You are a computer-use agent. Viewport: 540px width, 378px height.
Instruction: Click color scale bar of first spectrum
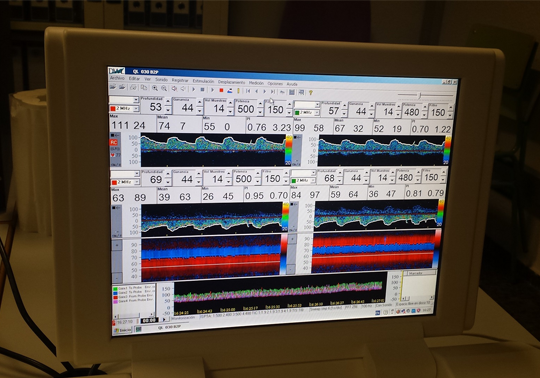click(x=288, y=150)
